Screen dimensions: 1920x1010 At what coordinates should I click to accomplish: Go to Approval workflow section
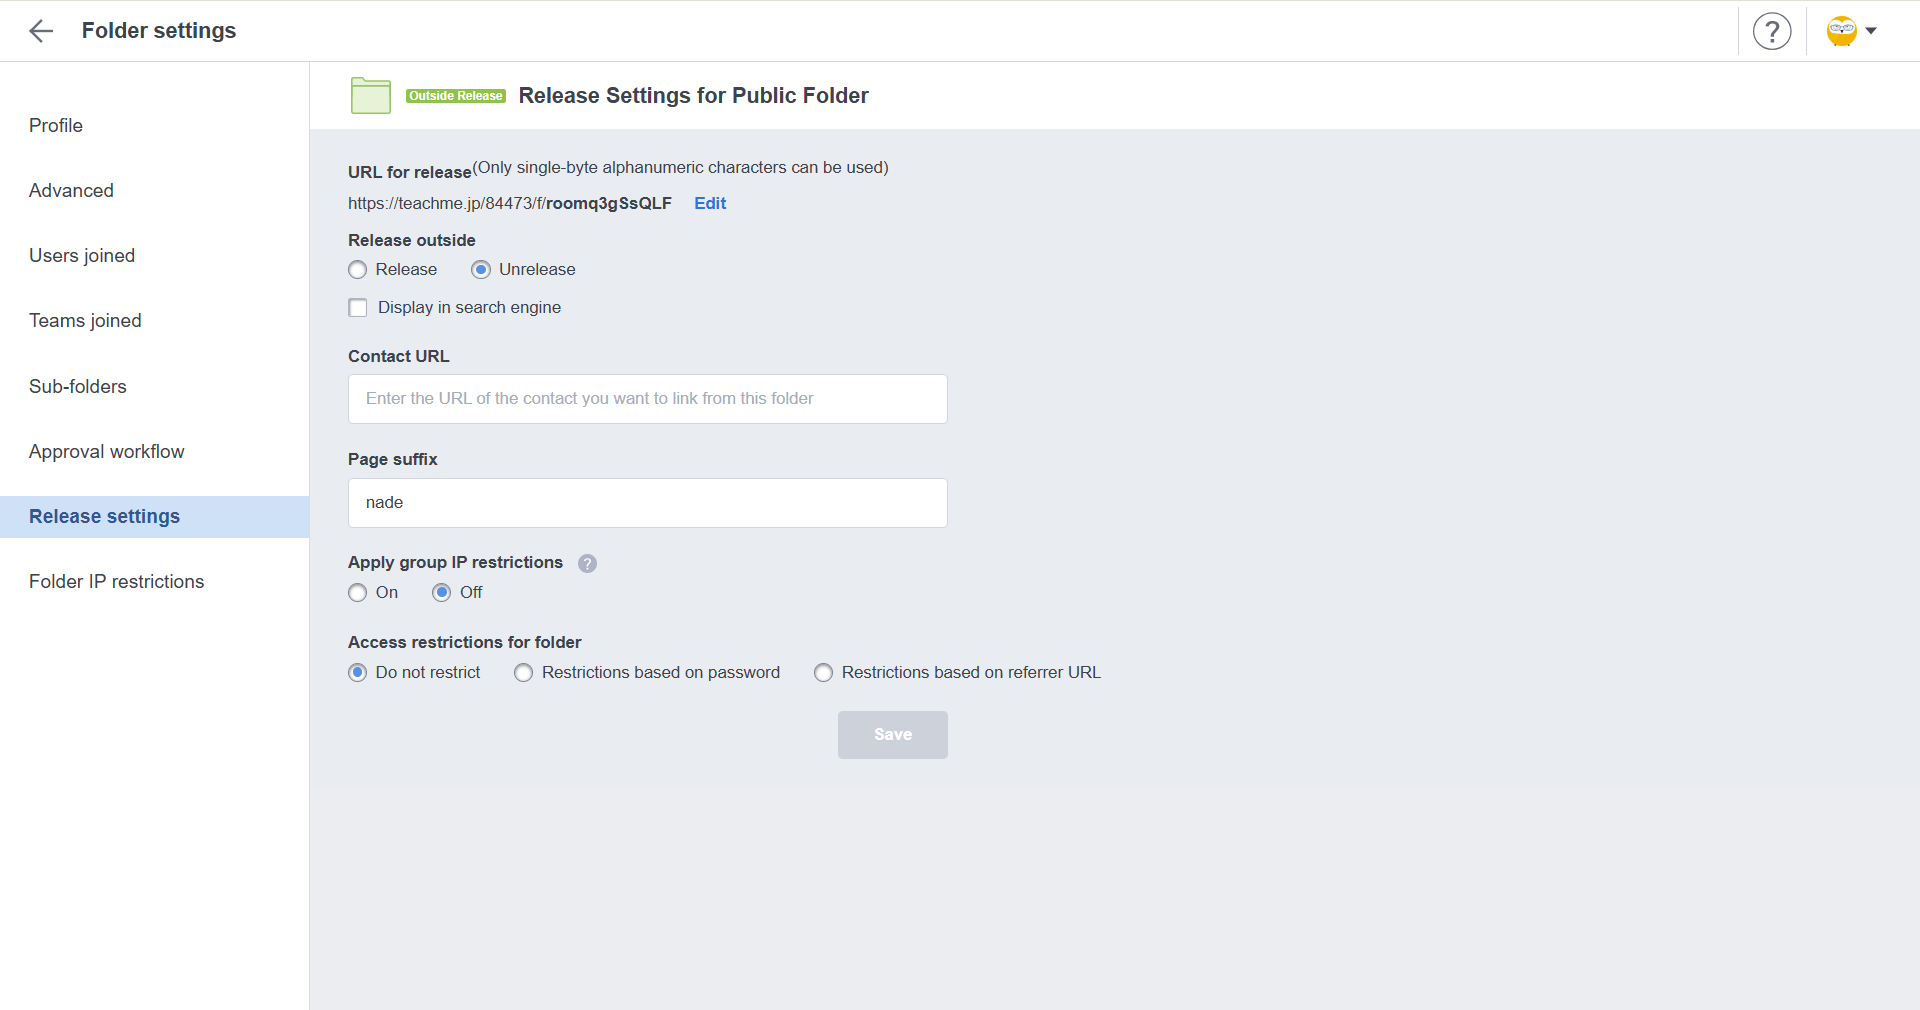107,452
